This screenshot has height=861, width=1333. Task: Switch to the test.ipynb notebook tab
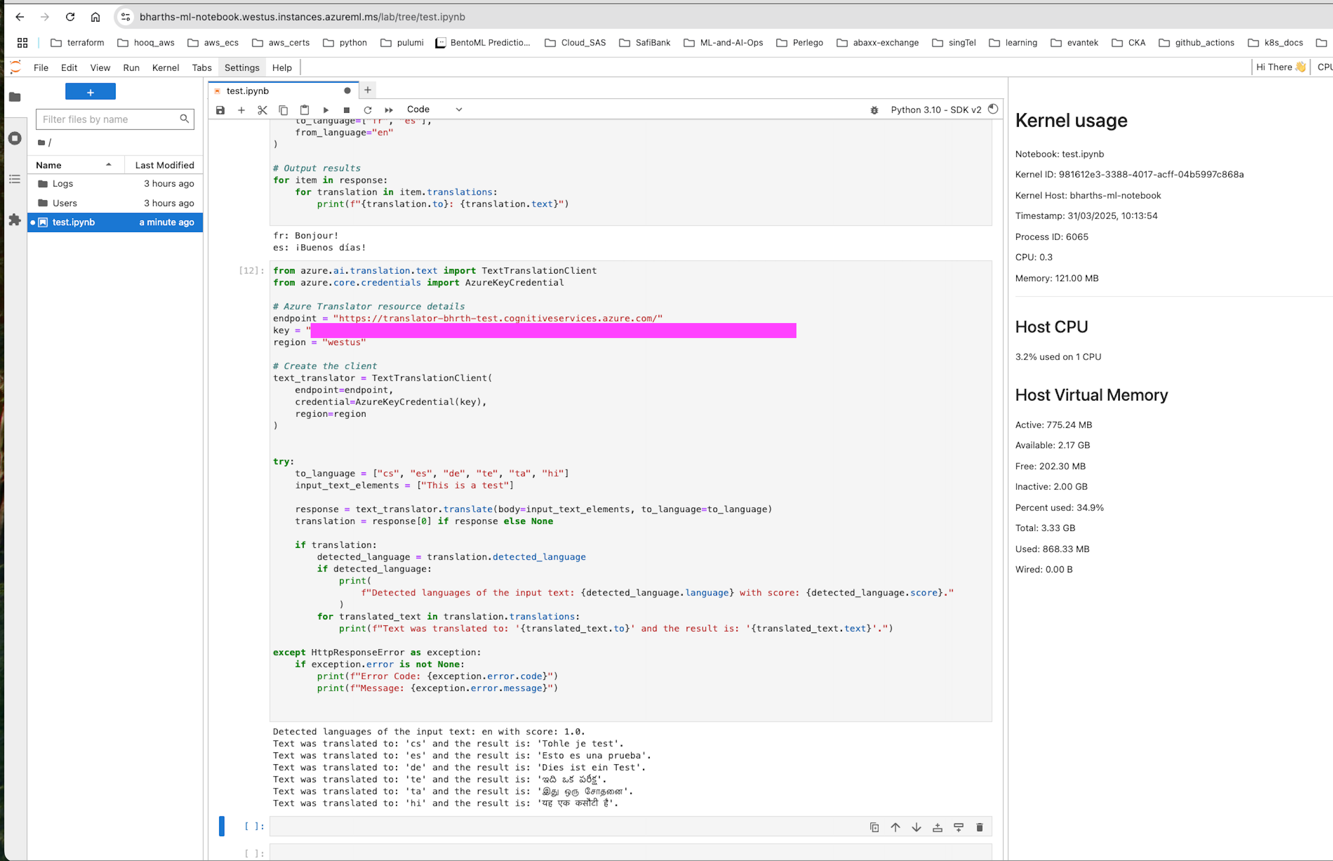[283, 91]
